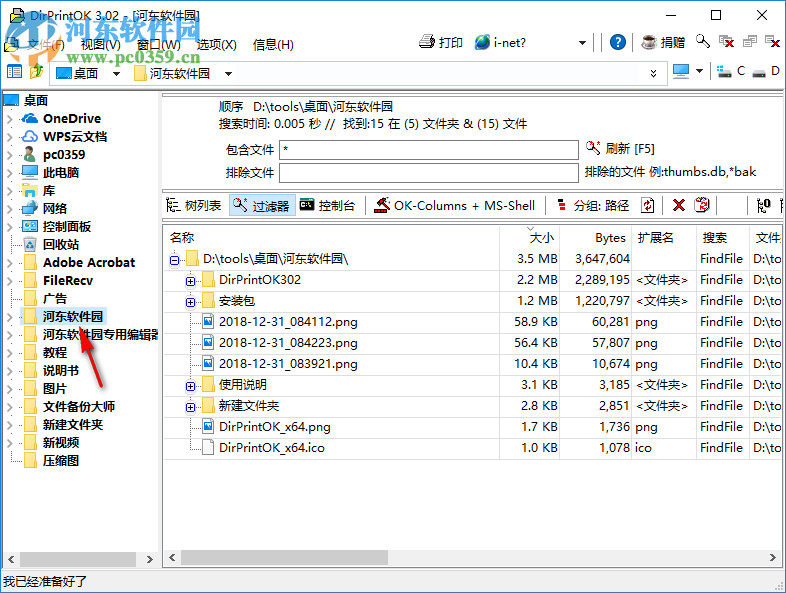The width and height of the screenshot is (786, 593).
Task: Switch to Tree list (树列表) view
Action: 194,206
